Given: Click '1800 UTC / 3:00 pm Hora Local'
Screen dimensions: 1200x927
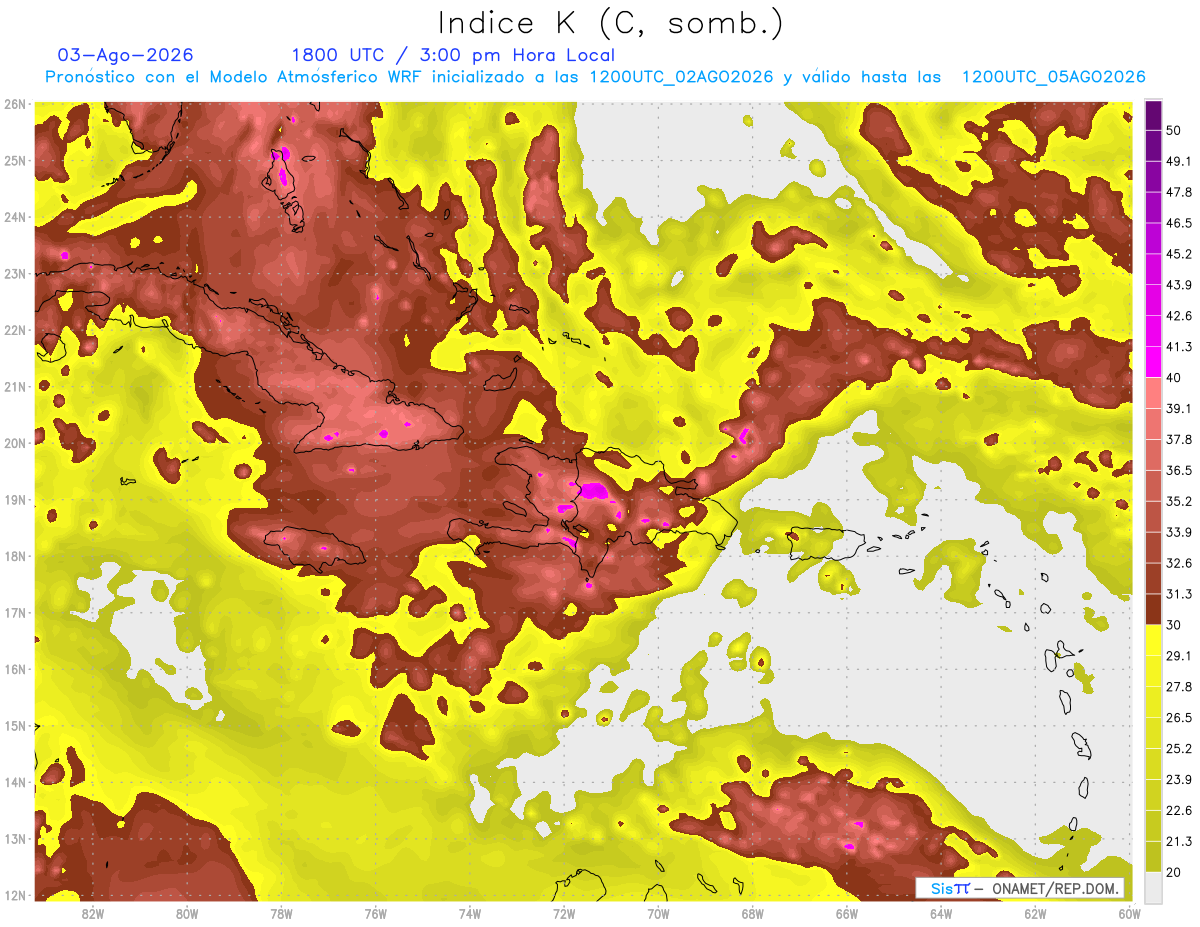Looking at the screenshot, I should (x=453, y=55).
